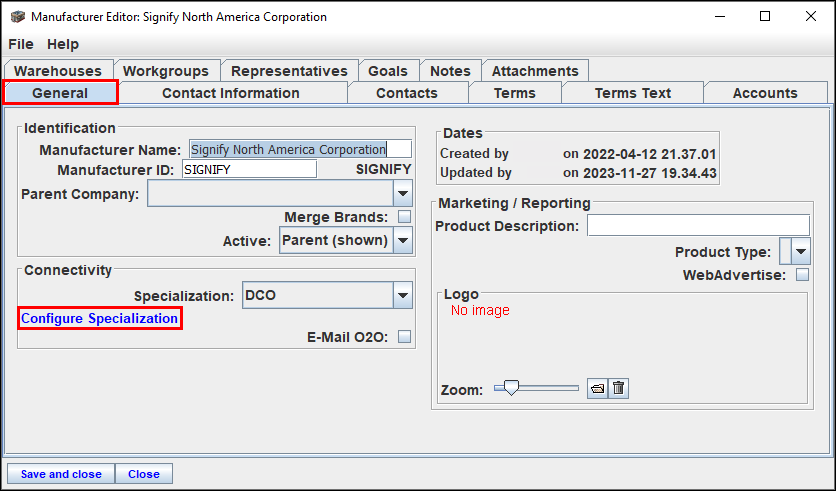Click the Configure Specialization link
Screen dimensions: 836x491
pos(100,318)
